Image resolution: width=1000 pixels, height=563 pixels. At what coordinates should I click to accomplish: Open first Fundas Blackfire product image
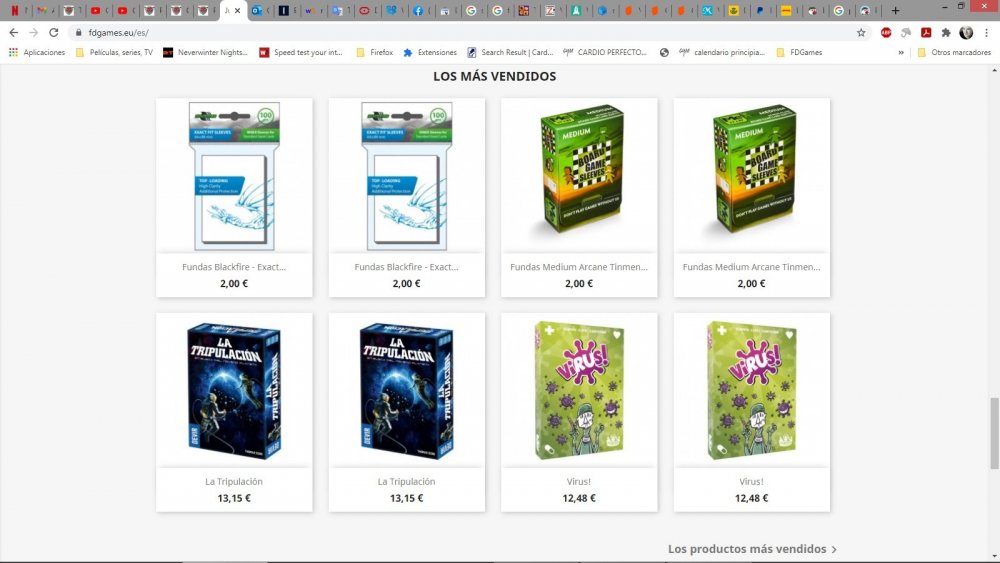click(234, 175)
